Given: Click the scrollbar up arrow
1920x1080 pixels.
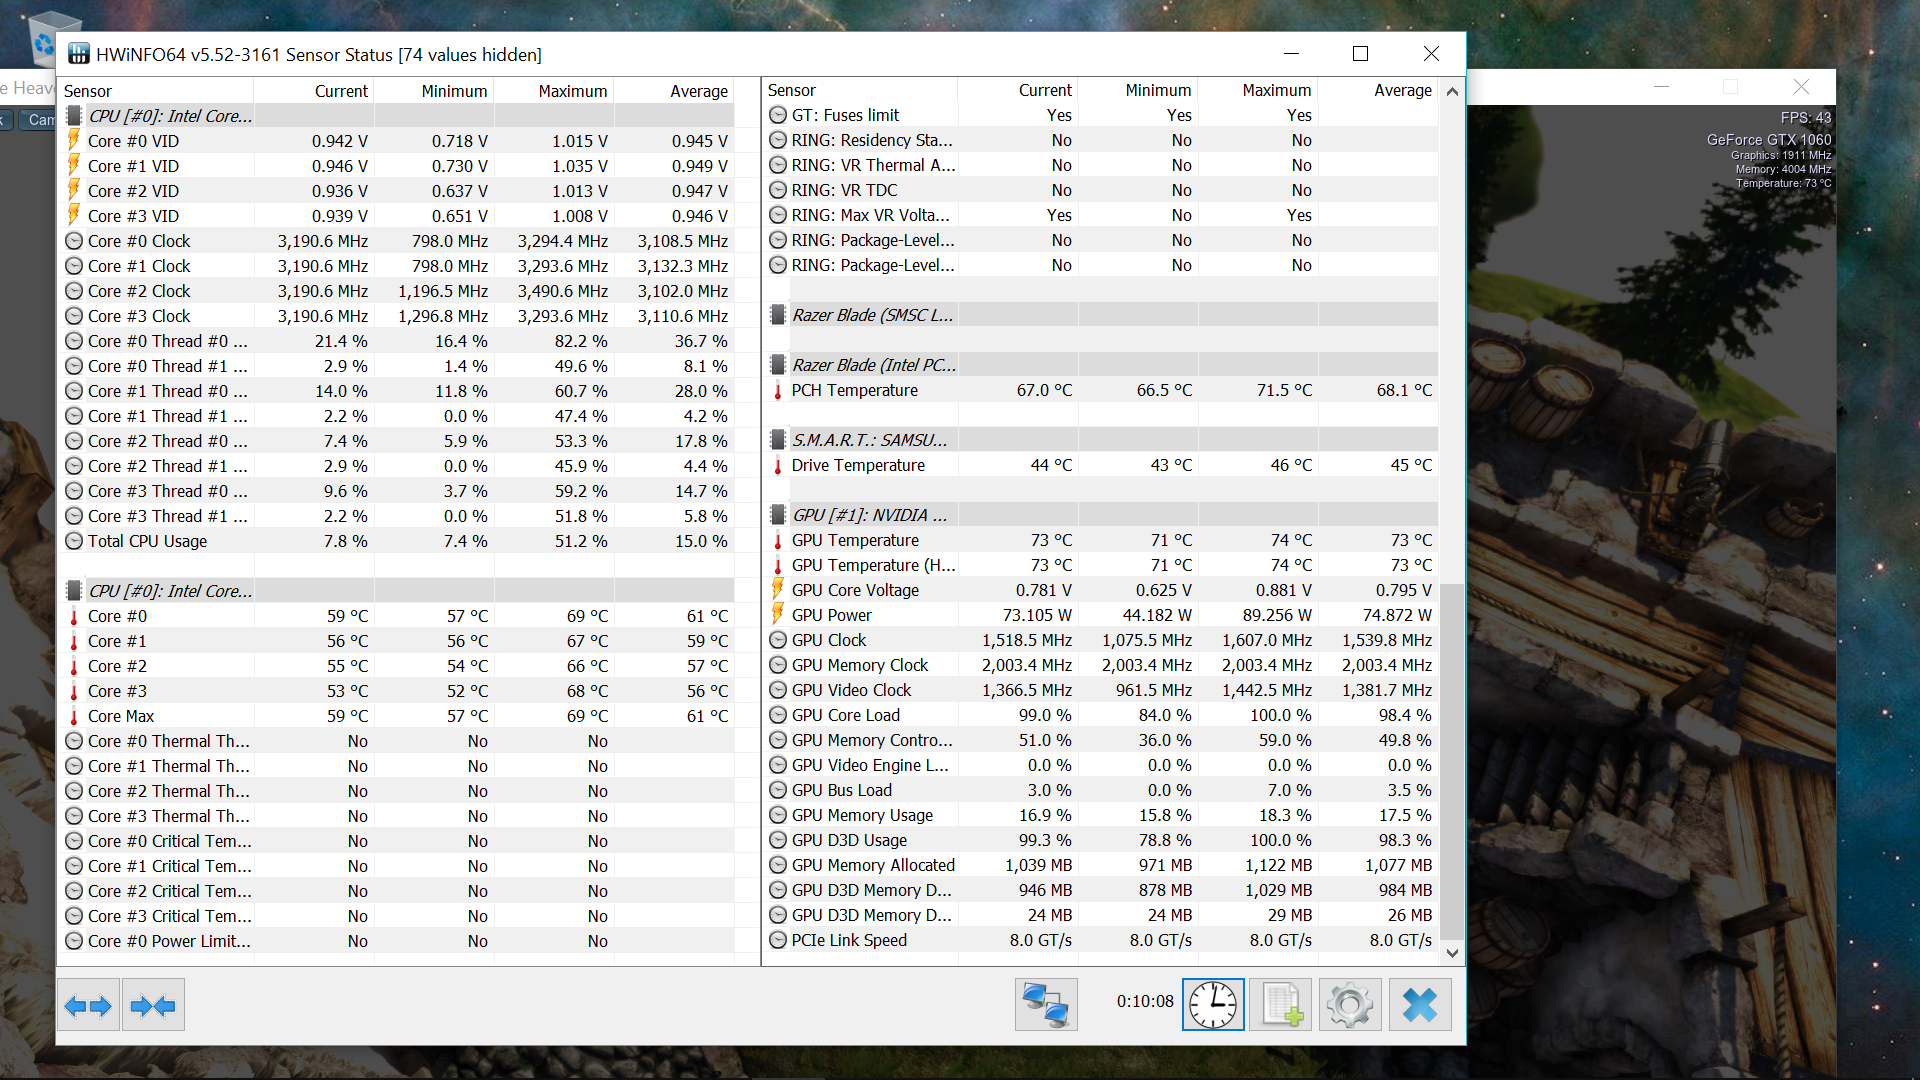Looking at the screenshot, I should click(x=1453, y=91).
